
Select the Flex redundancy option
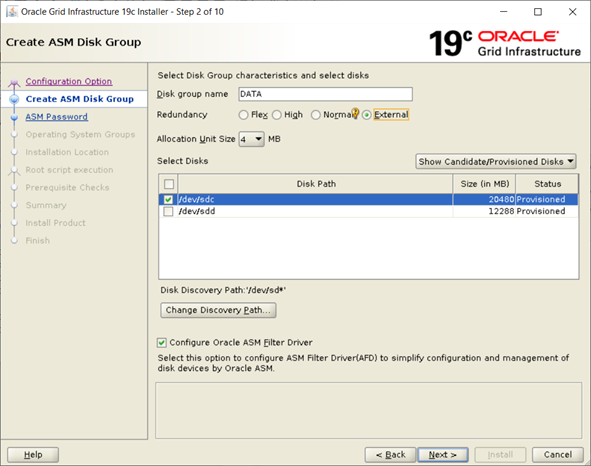click(x=243, y=115)
